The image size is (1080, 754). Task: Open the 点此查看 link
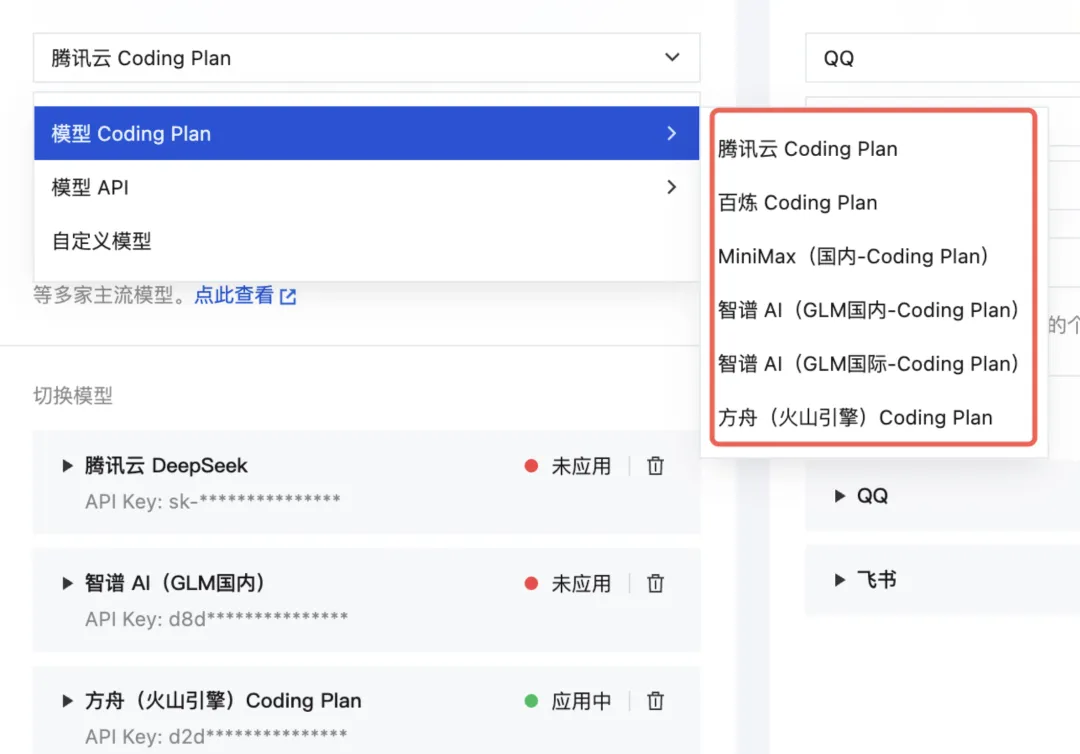234,295
